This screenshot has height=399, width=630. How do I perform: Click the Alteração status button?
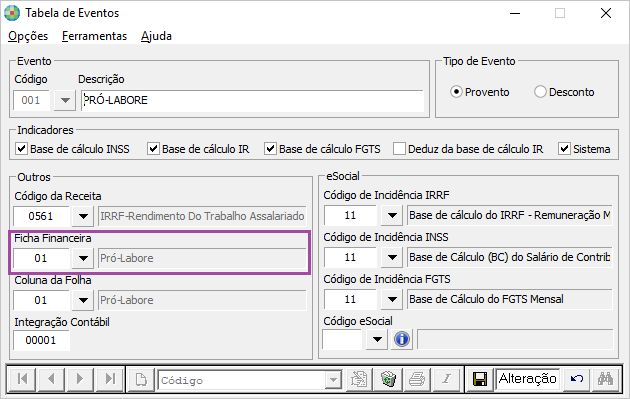(x=528, y=379)
